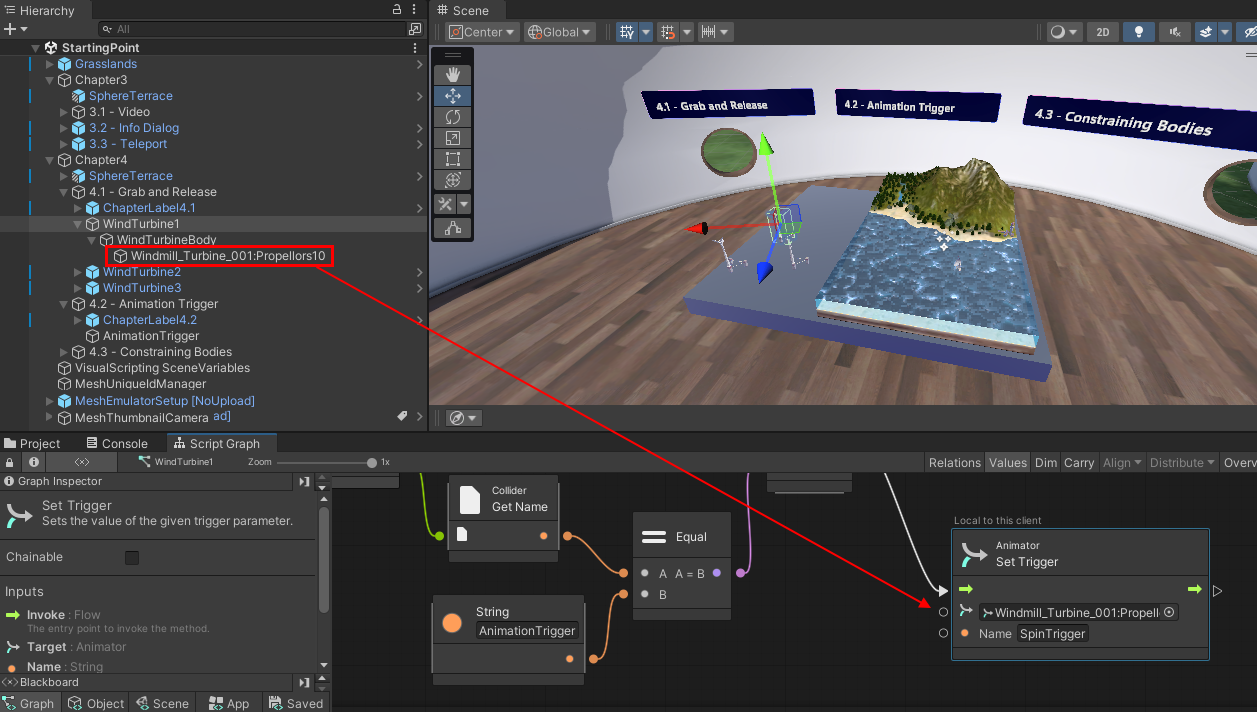Switch to the Object tab in Blackboard
Screen dimensions: 1257x712
(95, 703)
